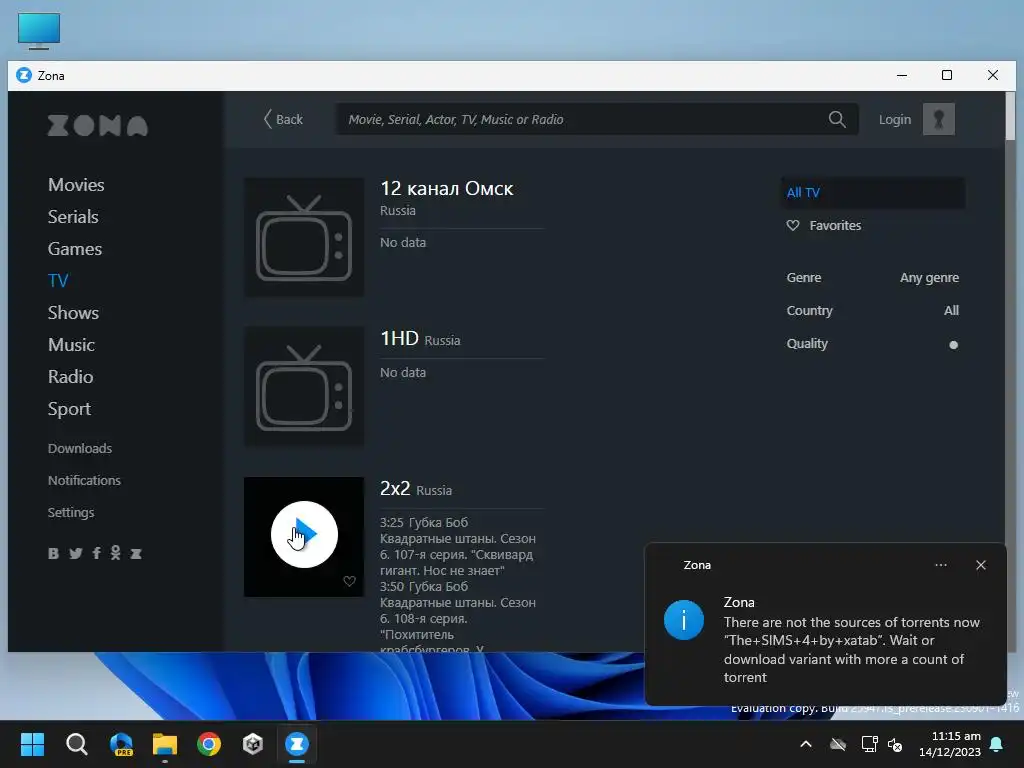This screenshot has width=1024, height=768.
Task: Open File Explorer from taskbar
Action: [165, 744]
